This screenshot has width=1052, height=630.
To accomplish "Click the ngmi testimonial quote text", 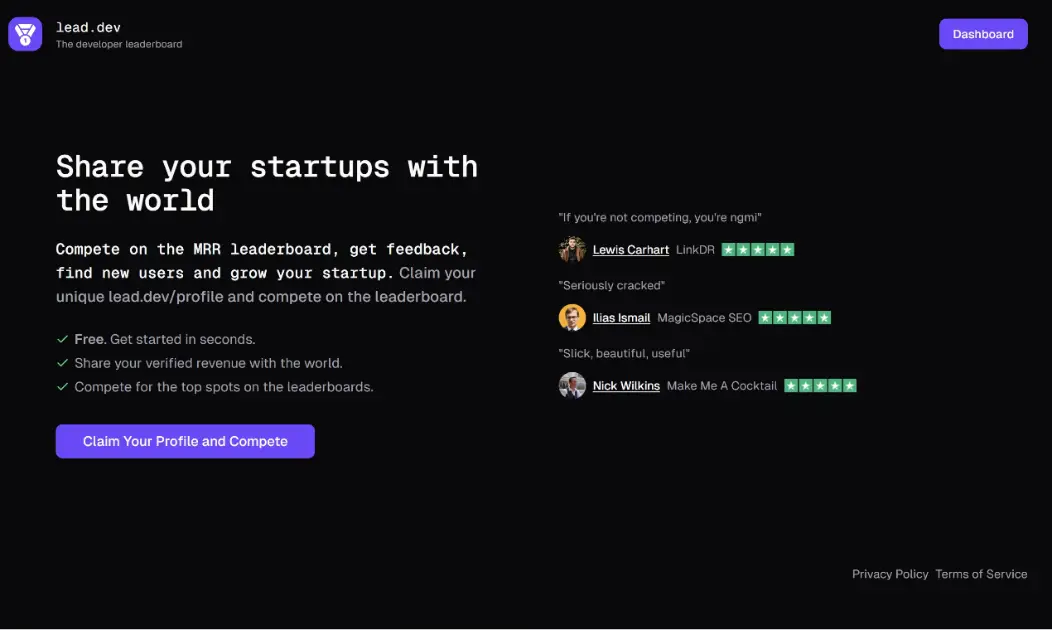I will [660, 217].
